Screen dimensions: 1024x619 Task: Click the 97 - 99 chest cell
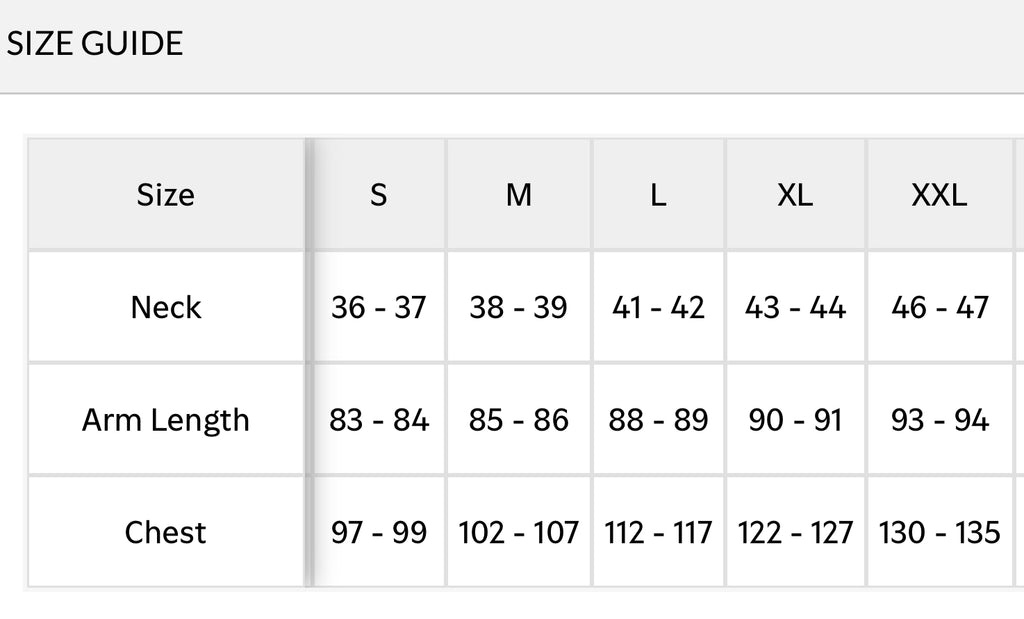pos(379,532)
